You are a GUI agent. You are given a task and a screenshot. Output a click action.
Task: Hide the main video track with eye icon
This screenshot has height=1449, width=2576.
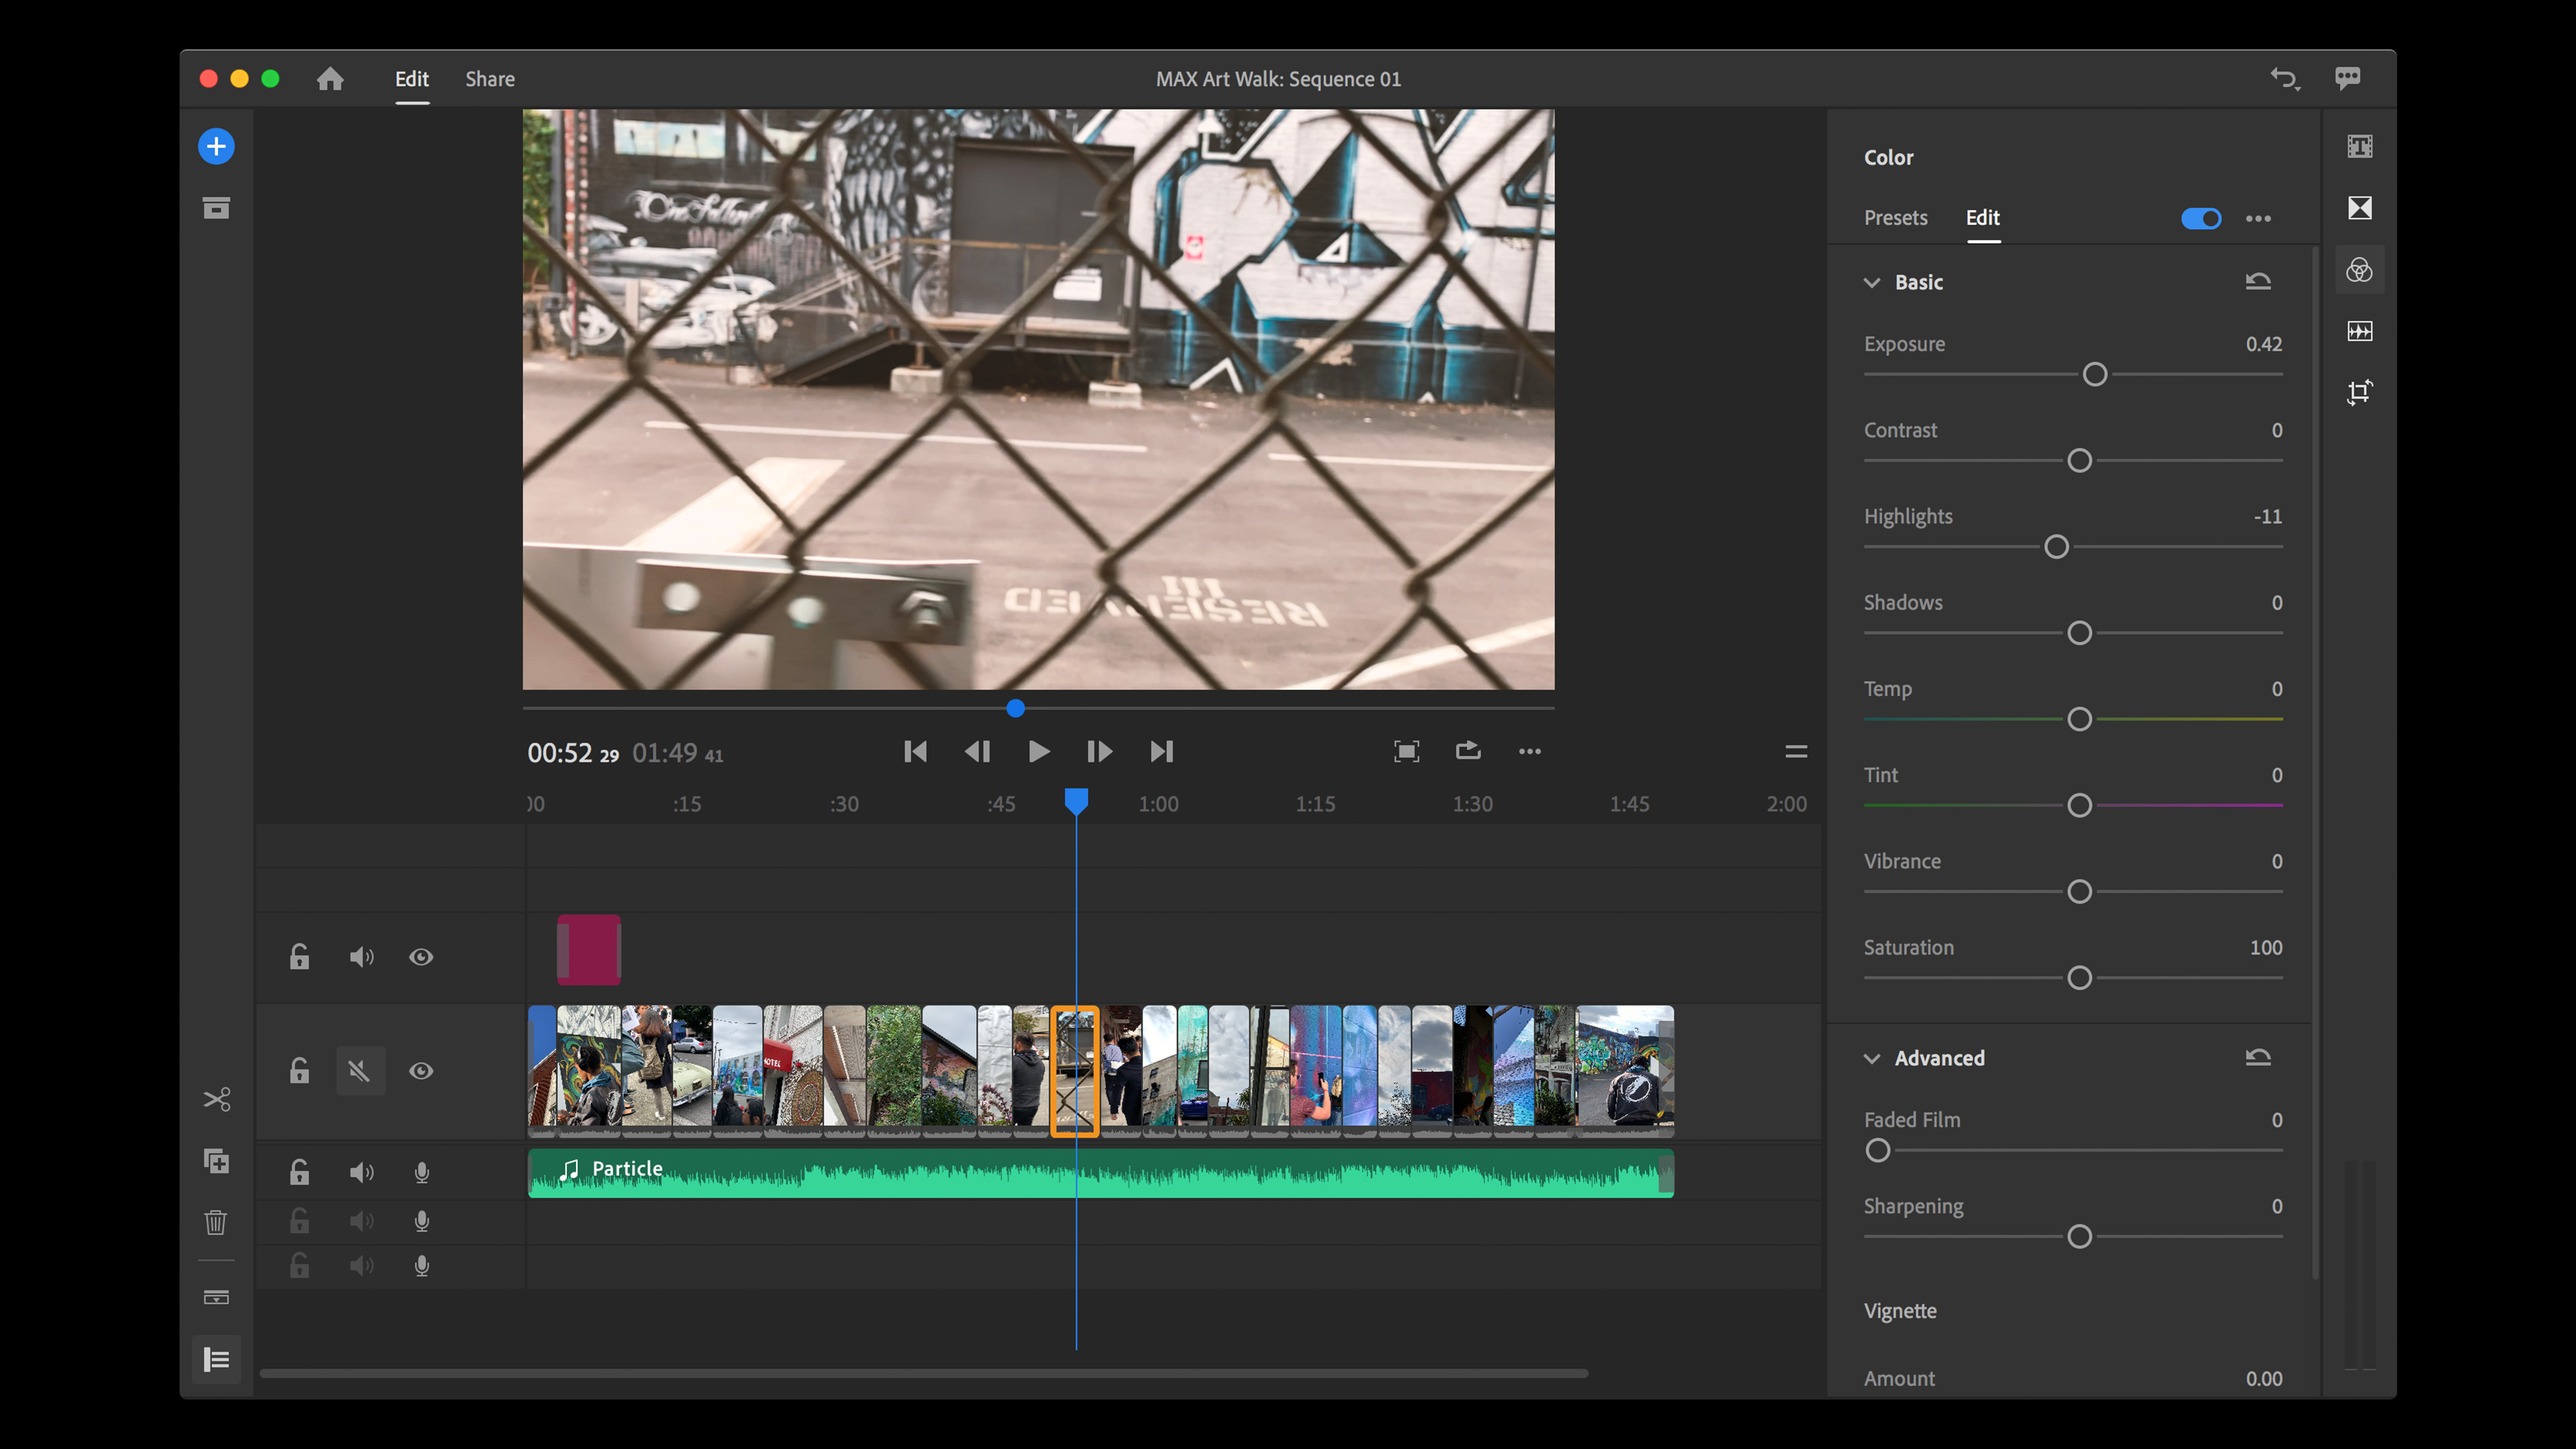click(421, 1071)
